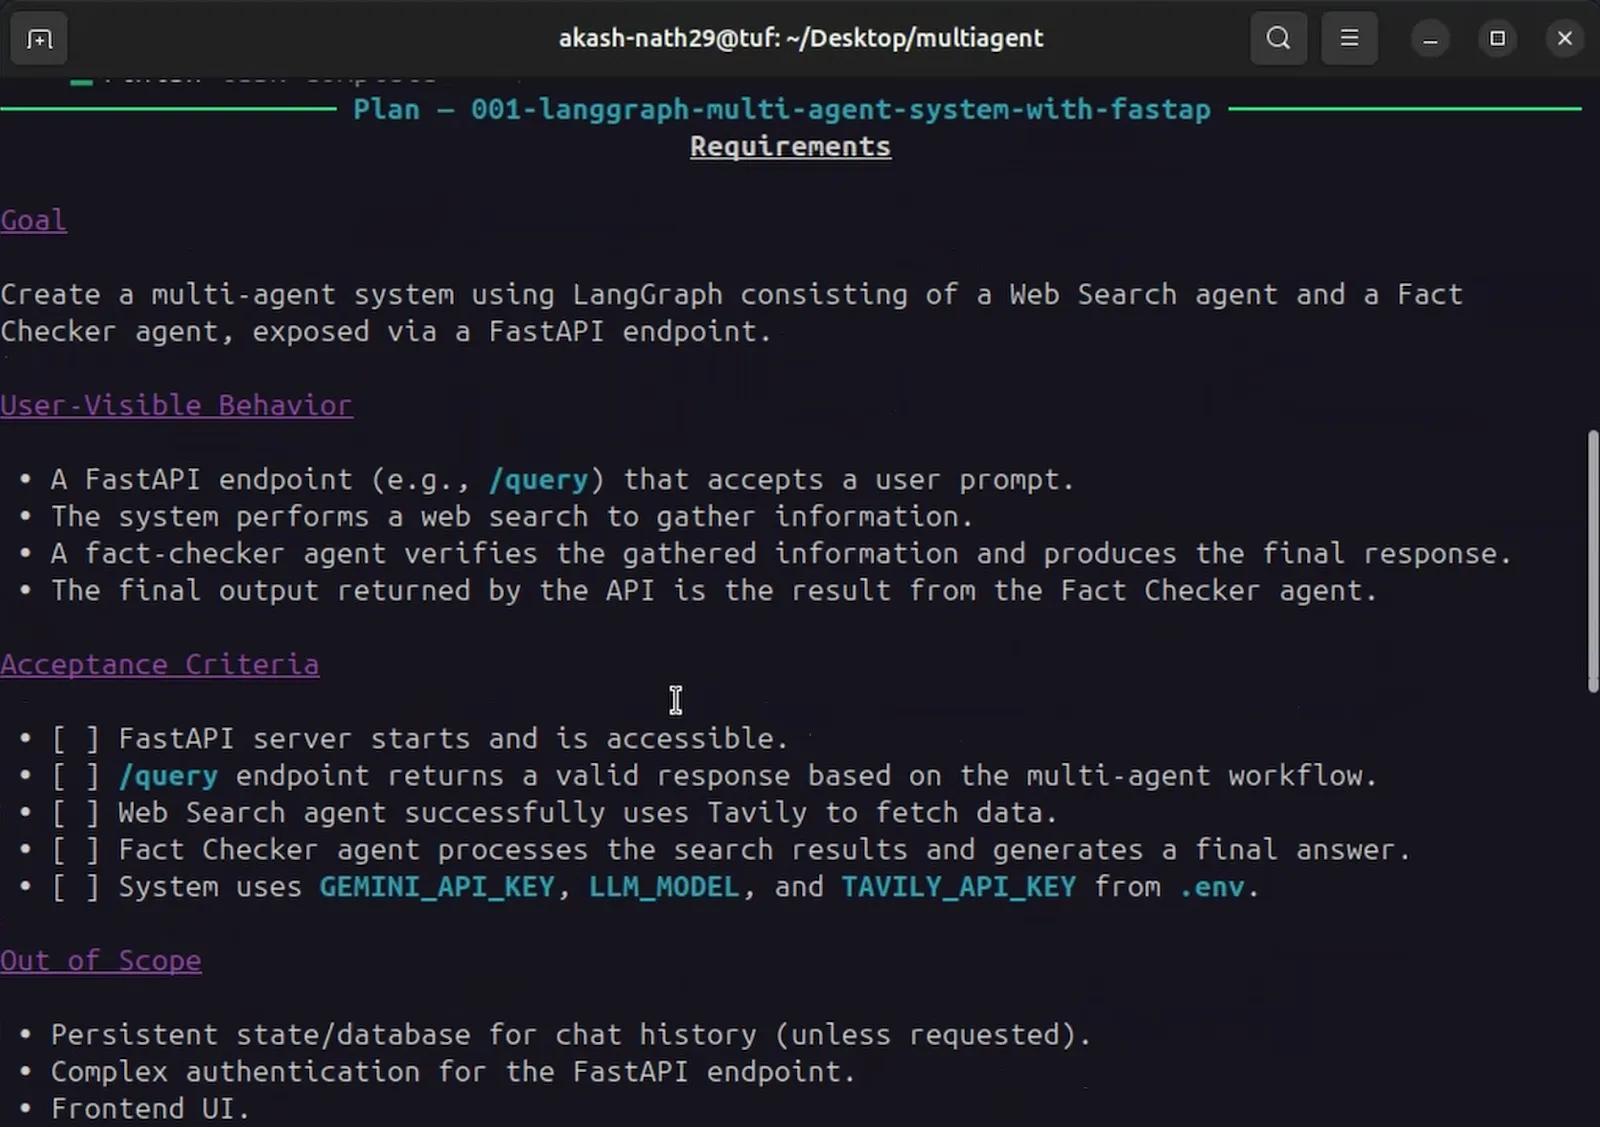The height and width of the screenshot is (1127, 1600).
Task: Click '/query' in the FastAPI endpoint bullet
Action: 538,480
